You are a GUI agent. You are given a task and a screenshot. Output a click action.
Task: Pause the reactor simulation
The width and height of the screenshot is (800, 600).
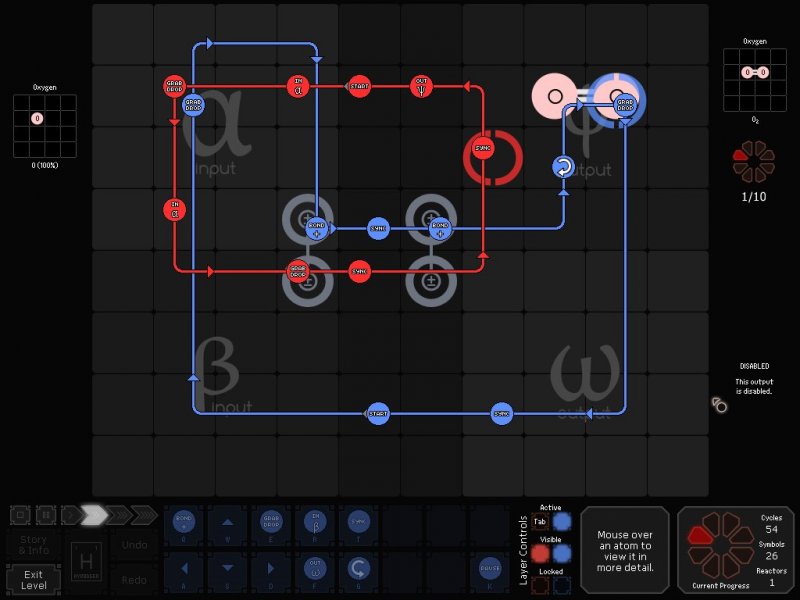(46, 515)
